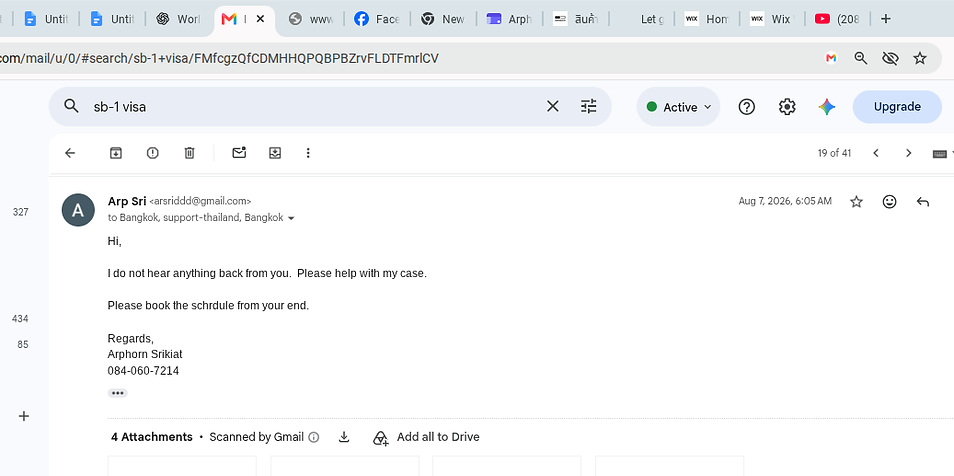Open input tools keyboard icon

click(x=940, y=153)
